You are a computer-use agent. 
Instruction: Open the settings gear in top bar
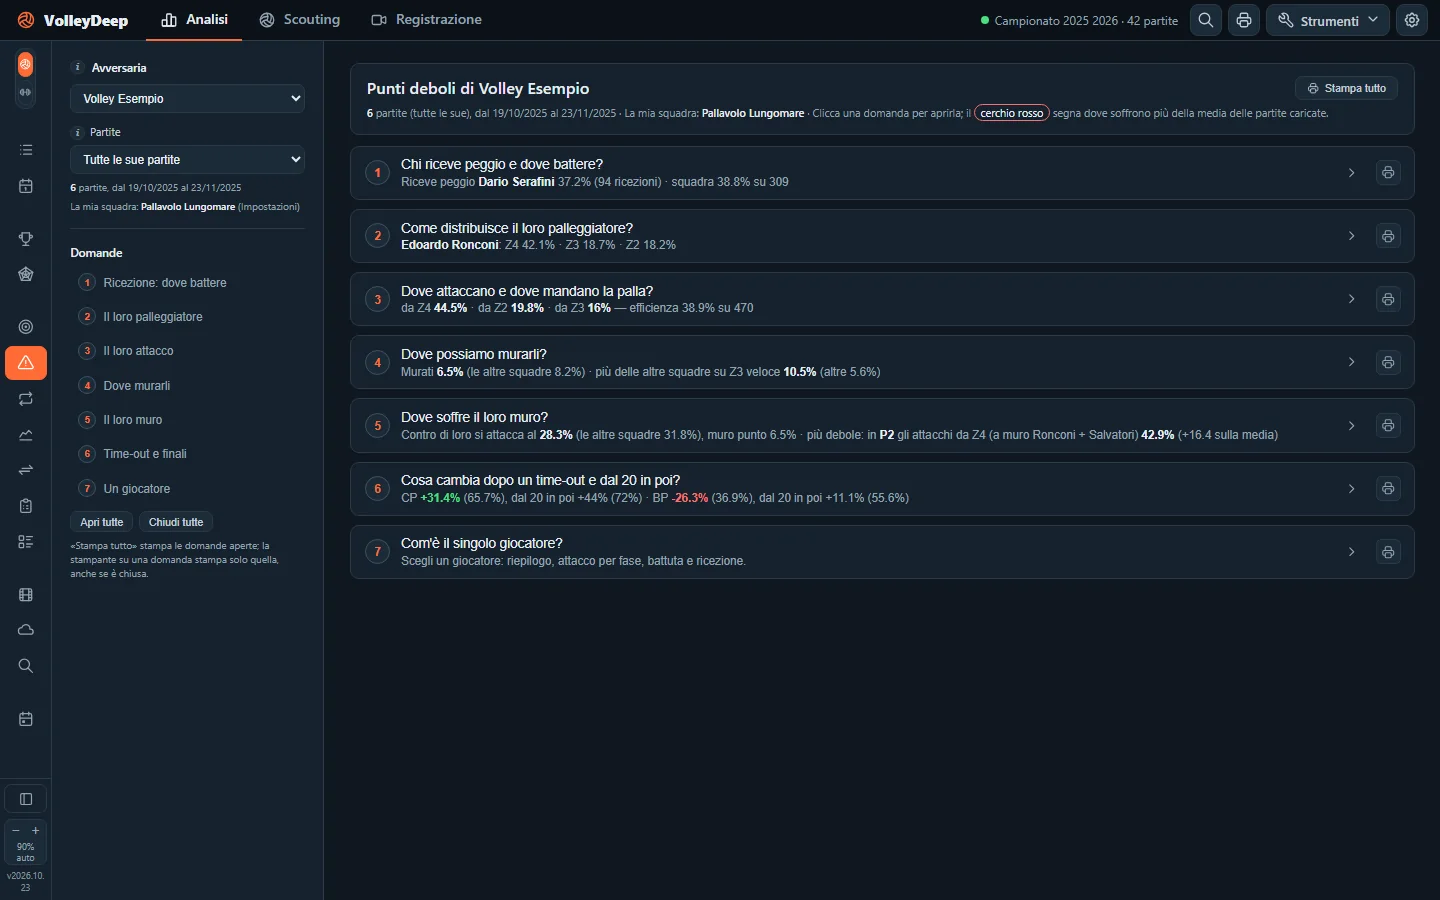(x=1412, y=20)
